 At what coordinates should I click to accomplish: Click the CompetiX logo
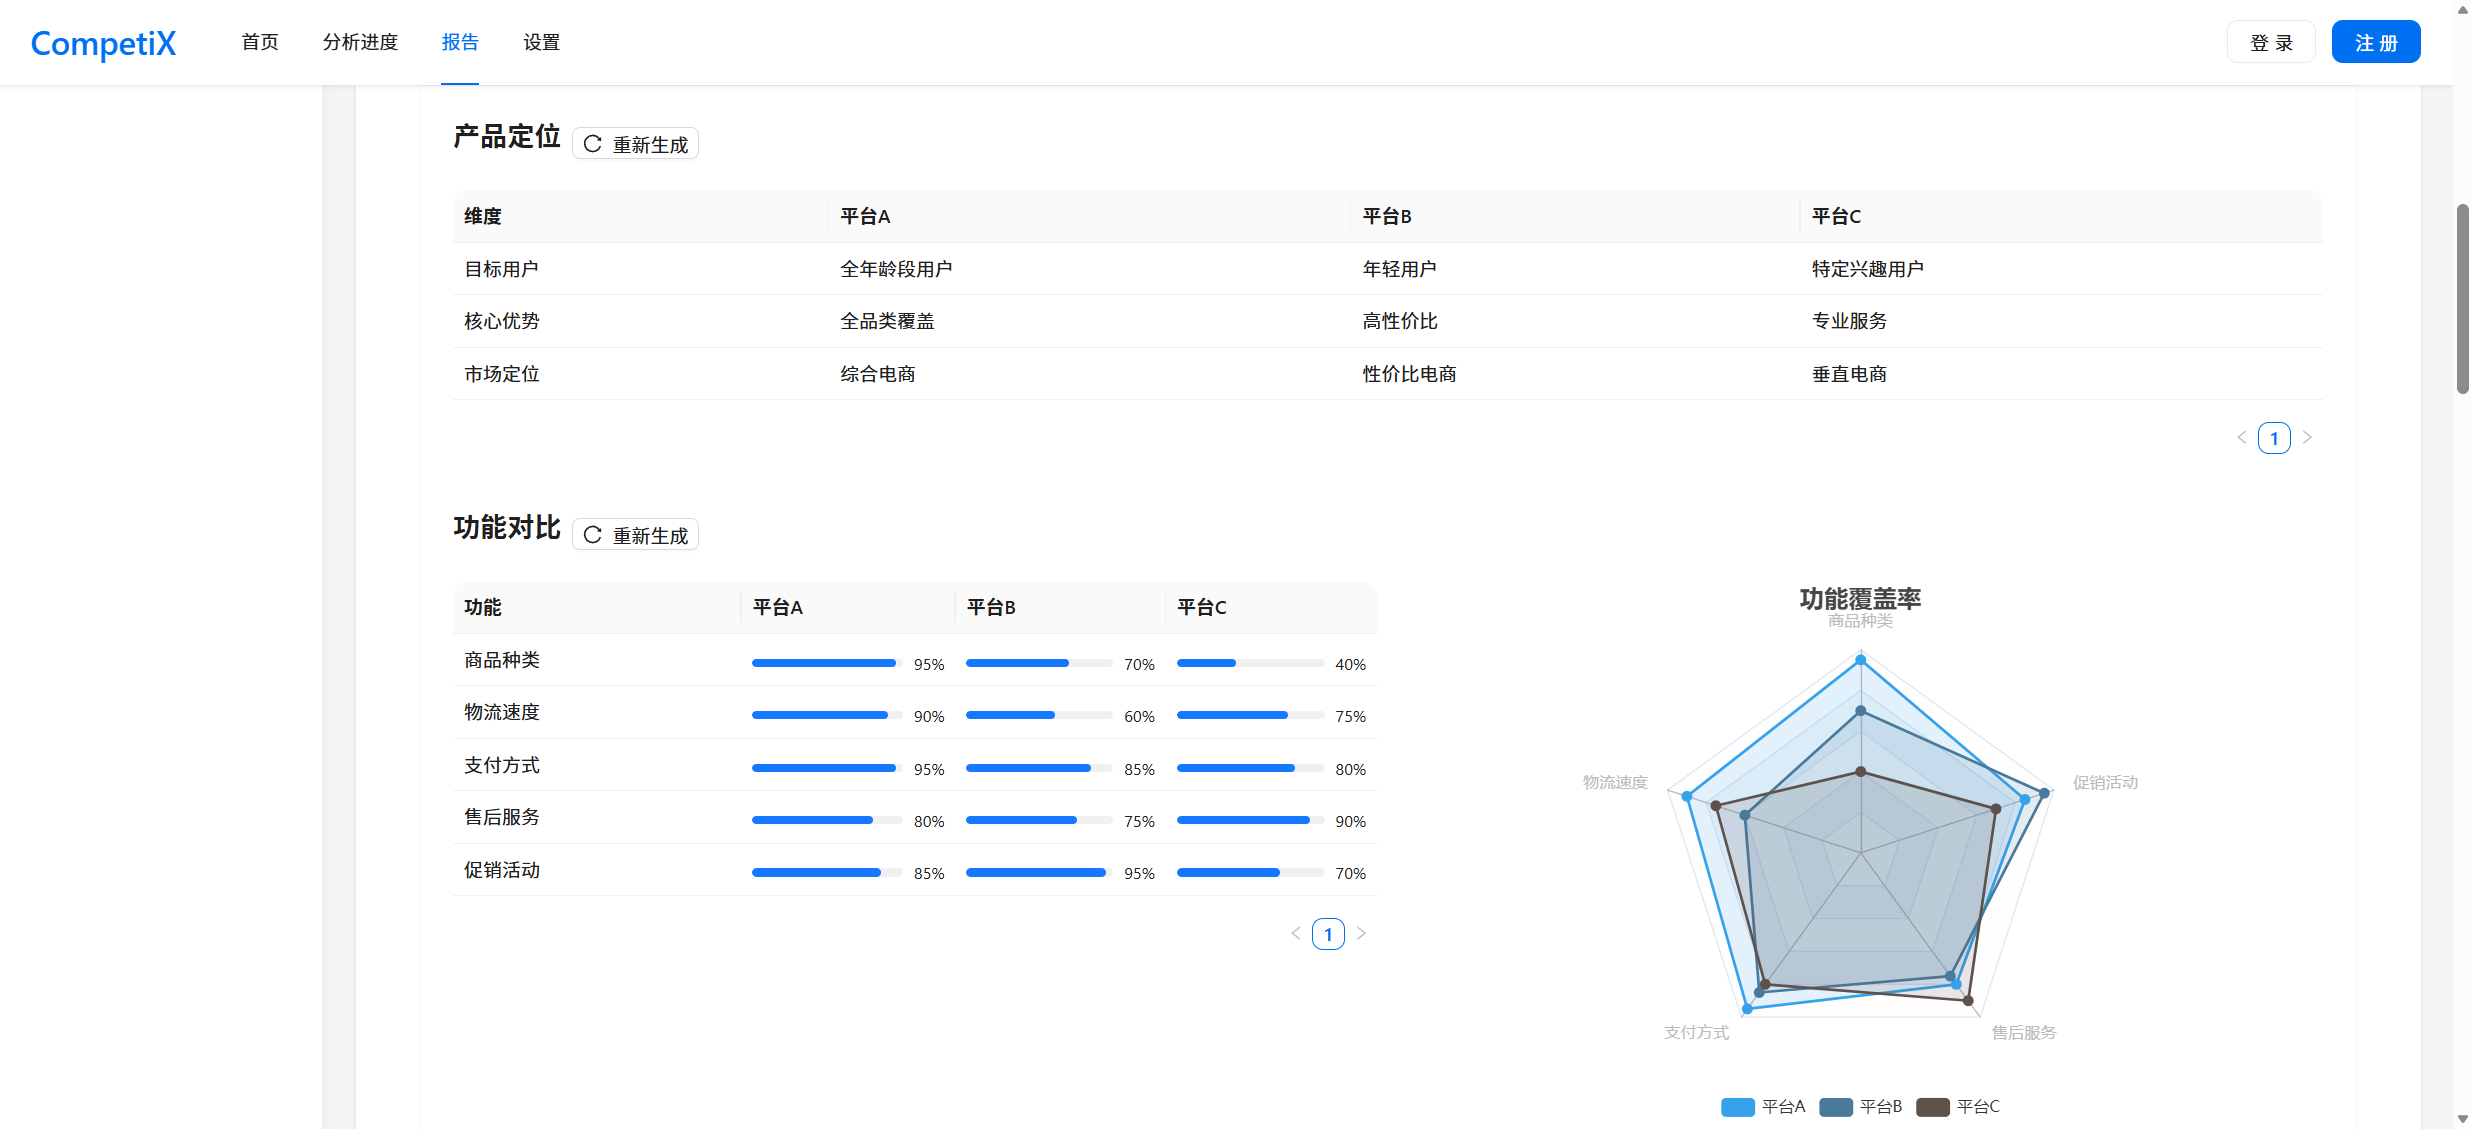point(103,43)
